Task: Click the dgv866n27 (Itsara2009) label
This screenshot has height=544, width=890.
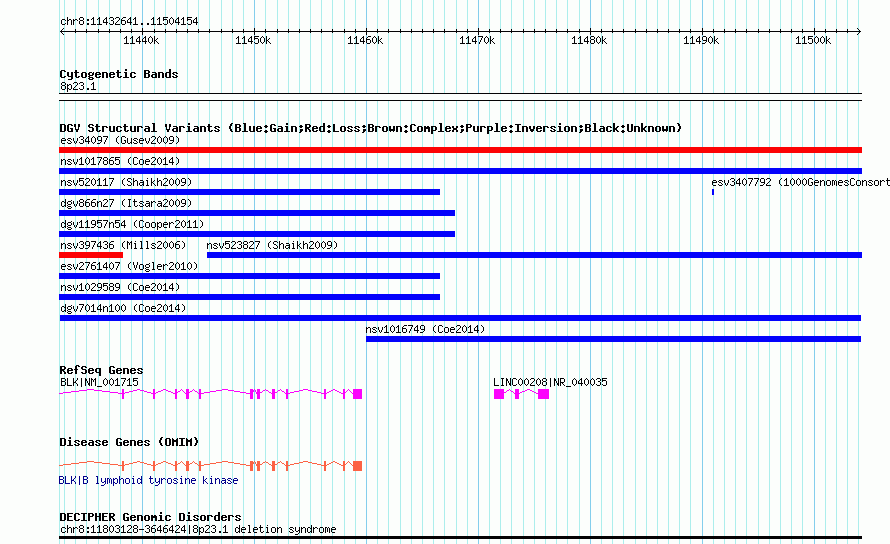Action: 126,203
